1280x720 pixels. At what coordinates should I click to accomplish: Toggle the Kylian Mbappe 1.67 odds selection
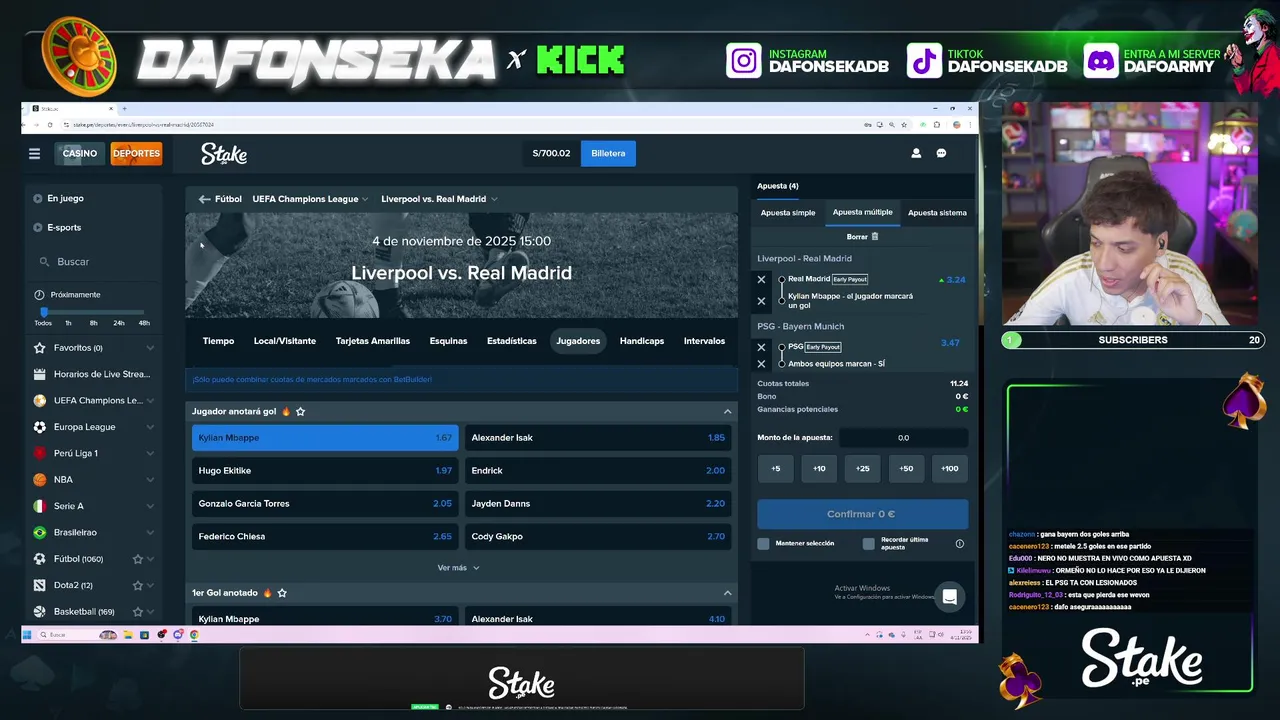tap(325, 438)
